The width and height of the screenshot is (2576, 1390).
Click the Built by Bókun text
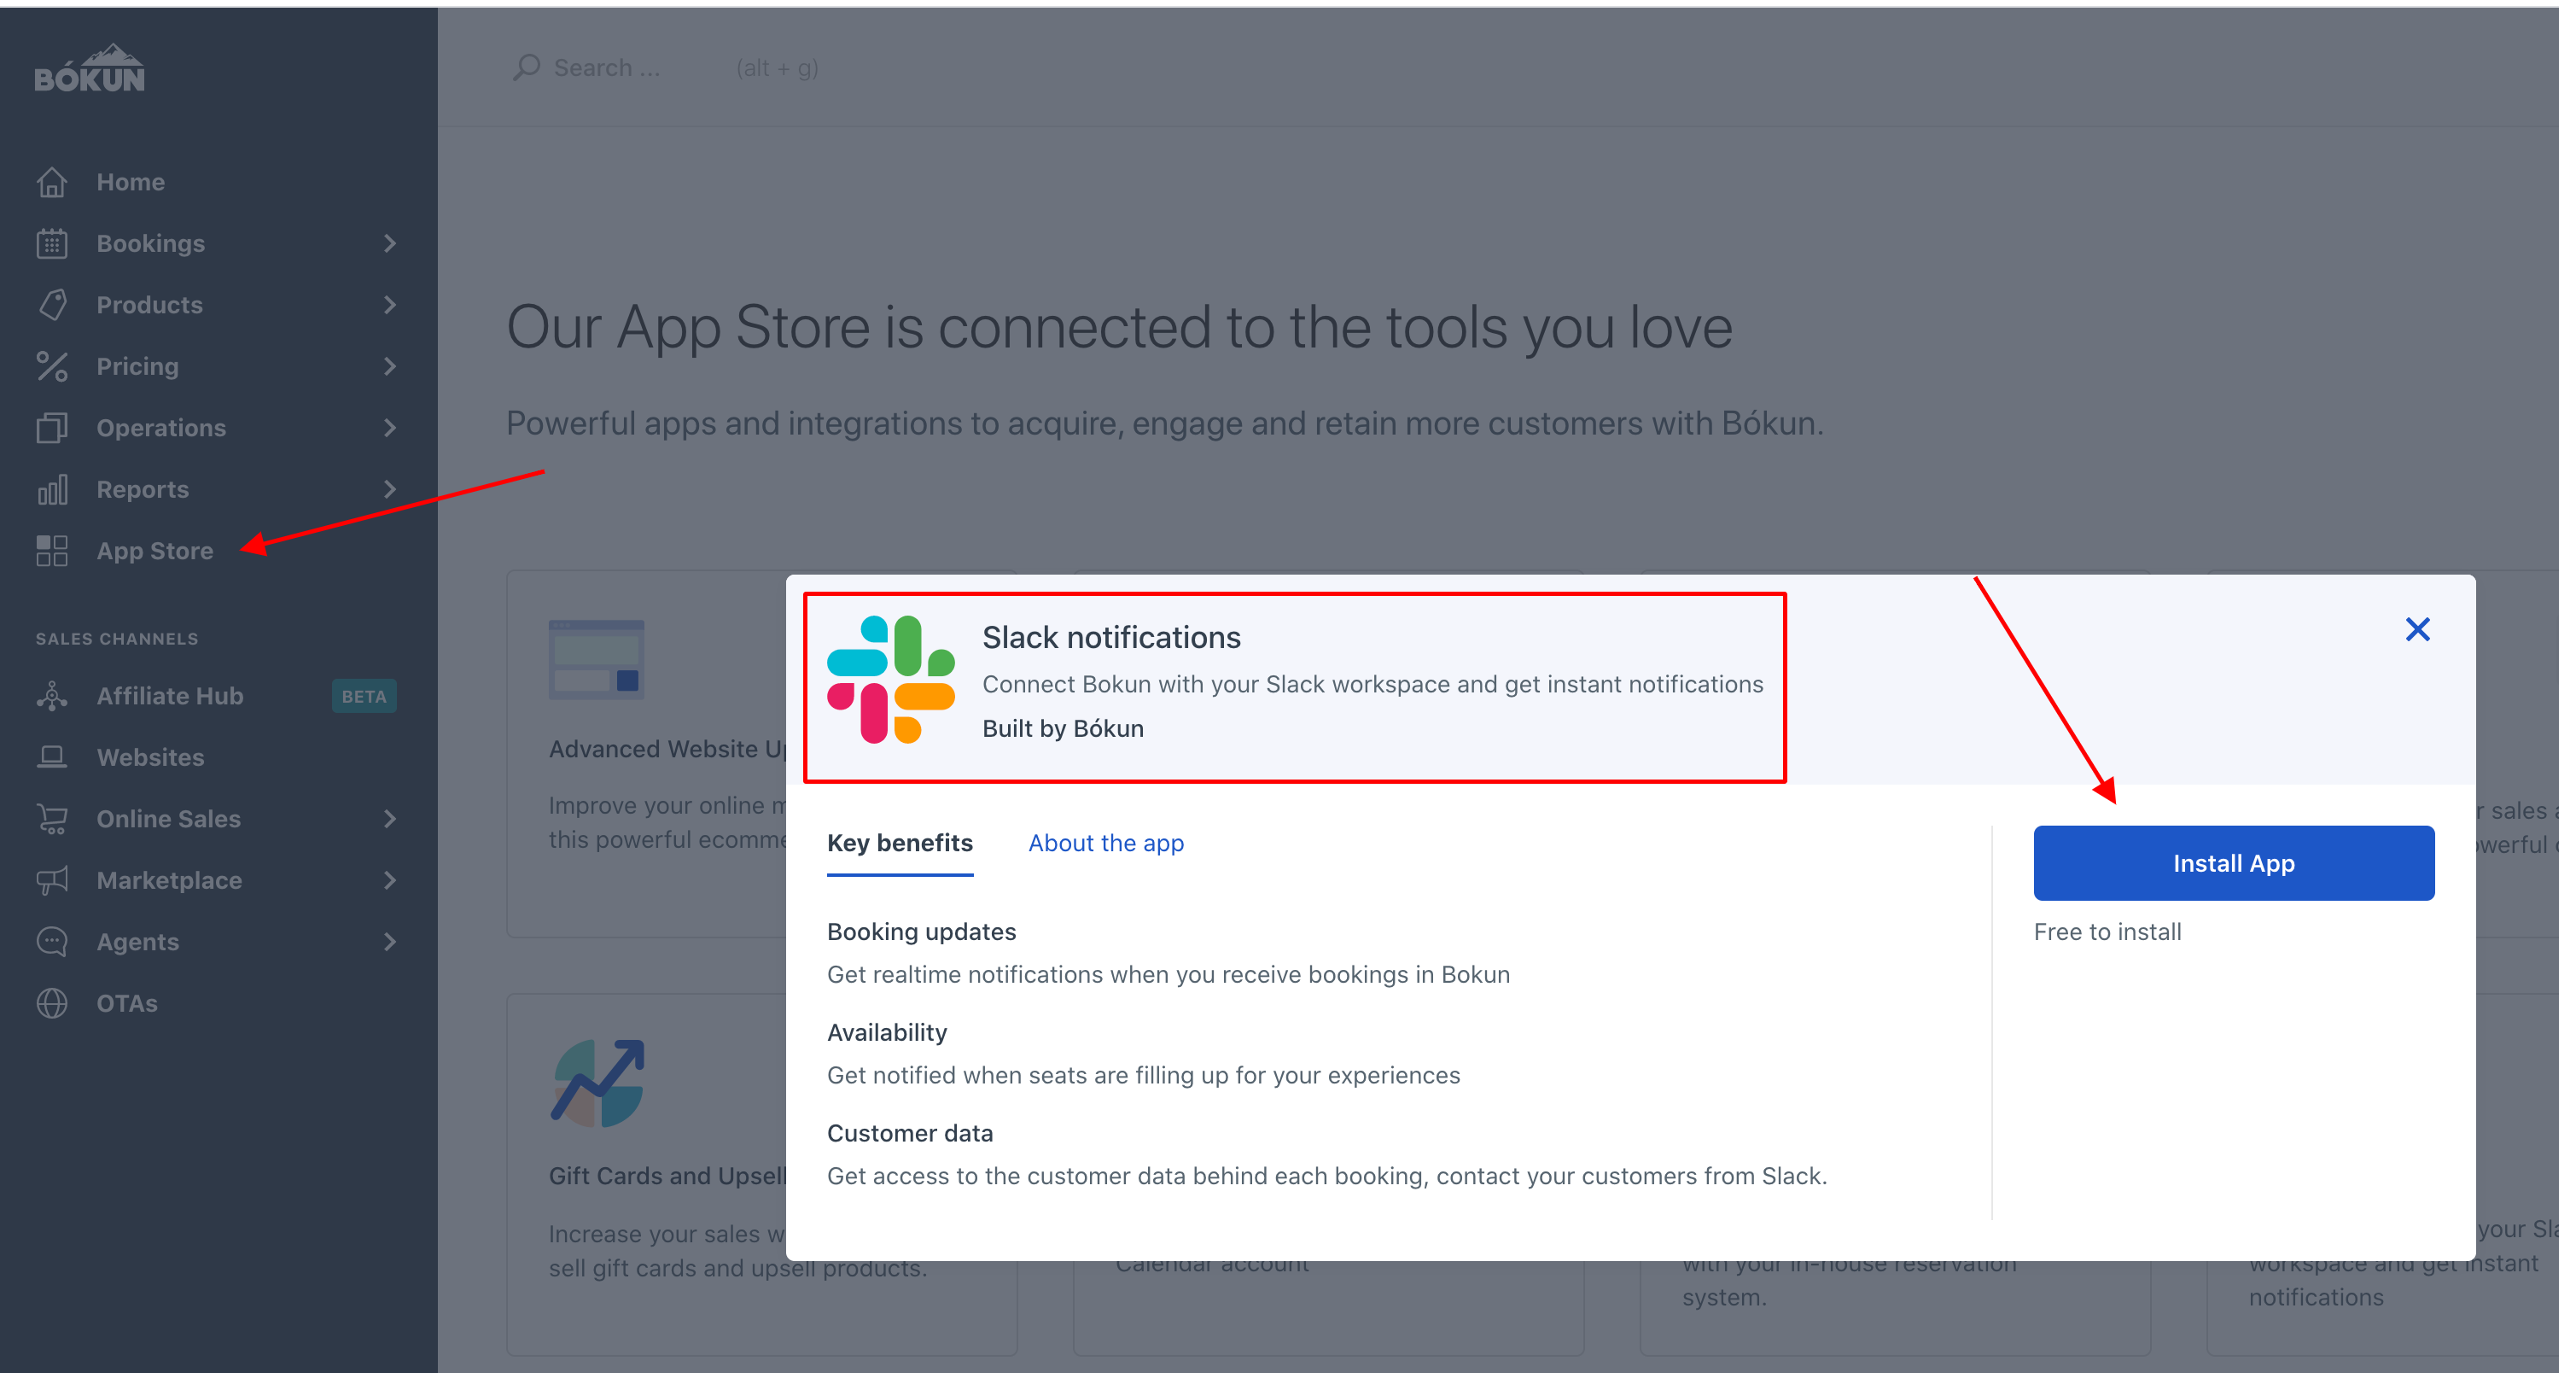(x=1070, y=733)
